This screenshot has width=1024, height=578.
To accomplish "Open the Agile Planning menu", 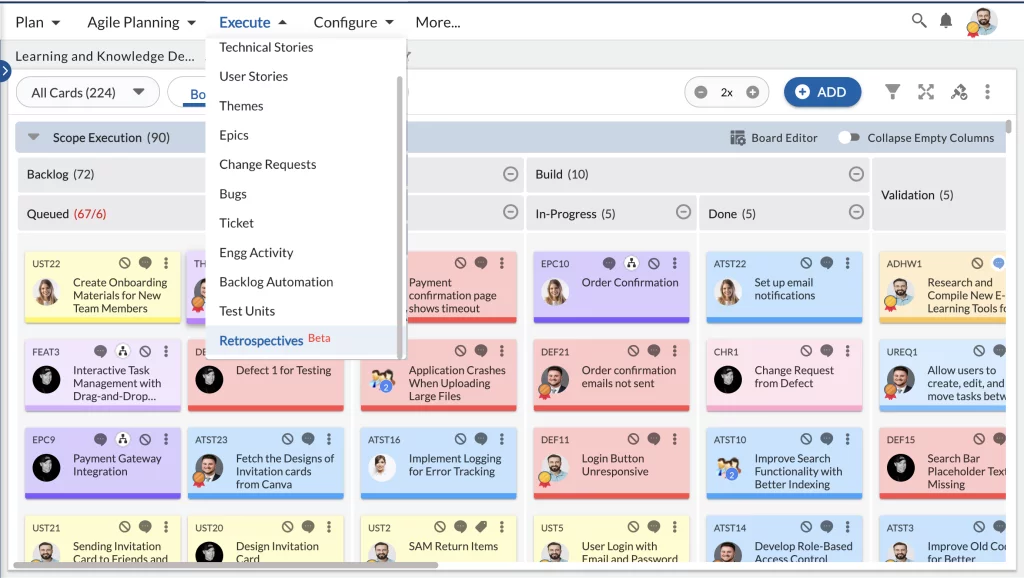I will pos(141,22).
